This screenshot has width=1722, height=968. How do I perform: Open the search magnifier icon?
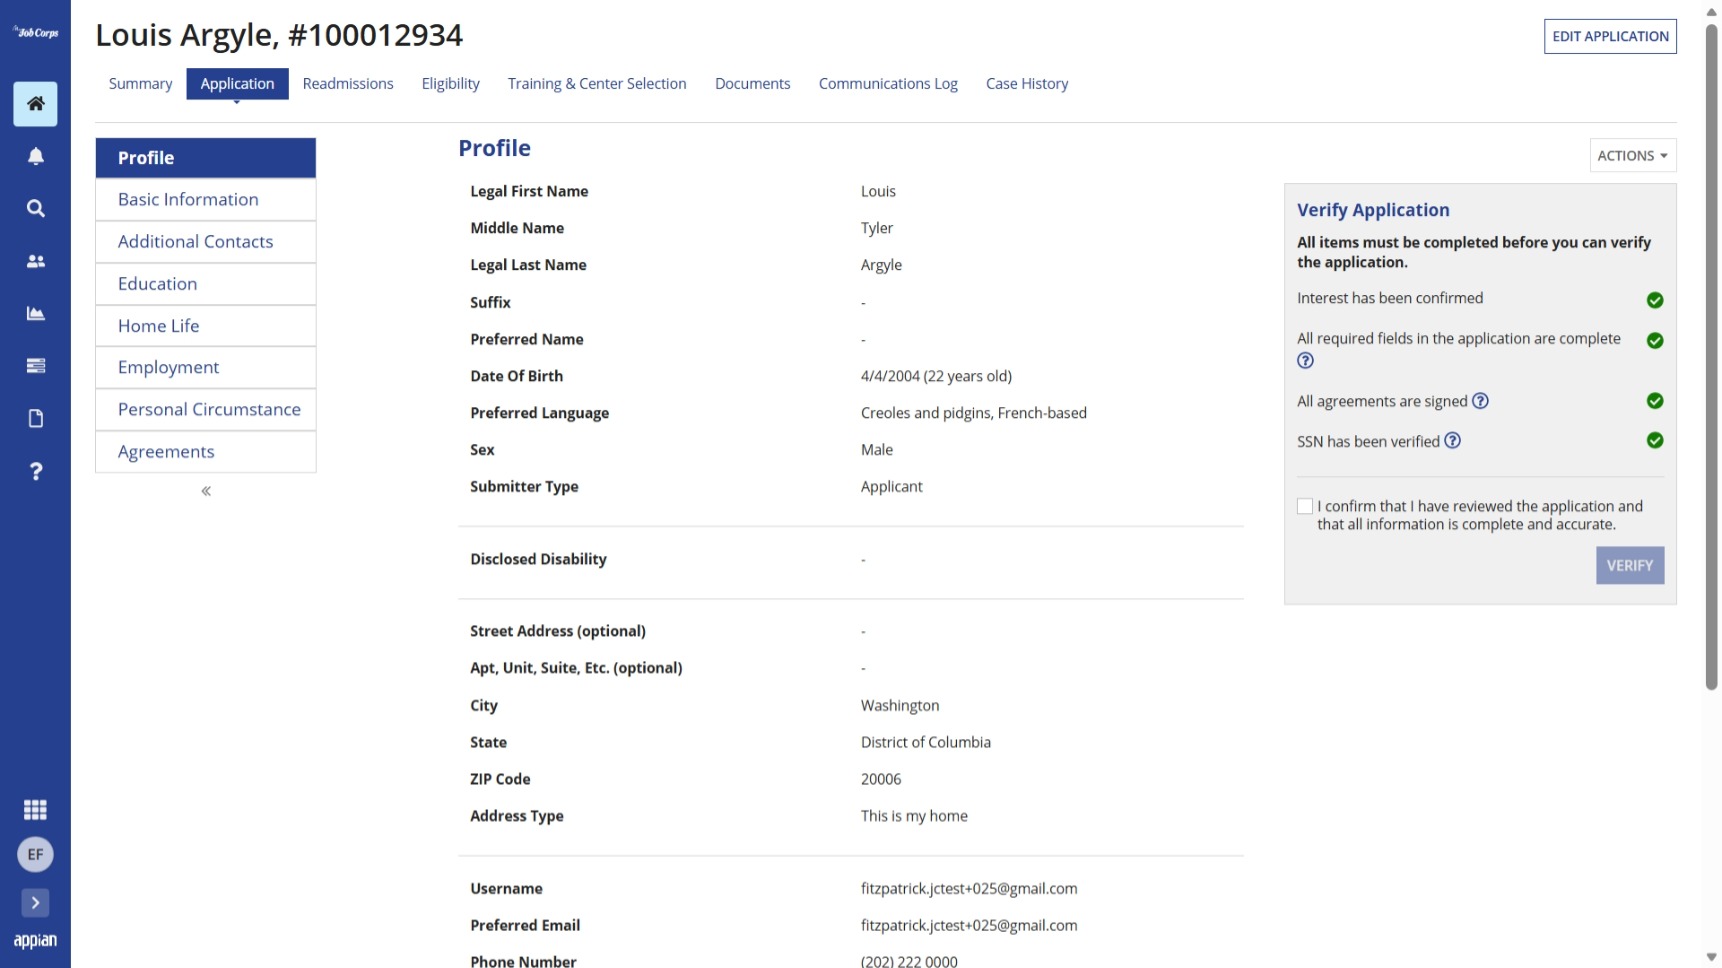click(35, 209)
